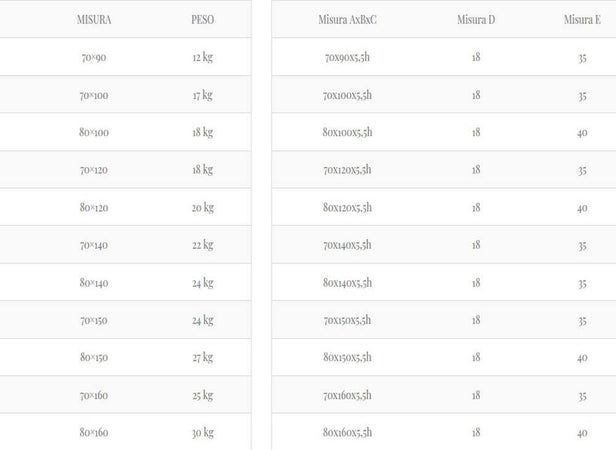Click the PESO column header
616x450 pixels.
click(203, 20)
